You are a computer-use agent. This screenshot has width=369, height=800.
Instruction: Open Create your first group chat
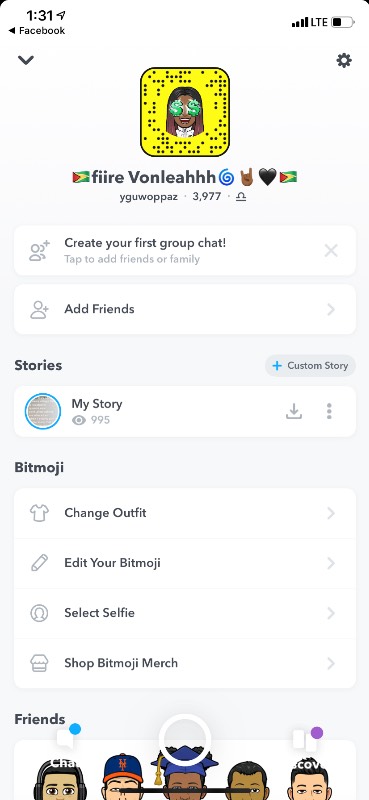pyautogui.click(x=185, y=251)
